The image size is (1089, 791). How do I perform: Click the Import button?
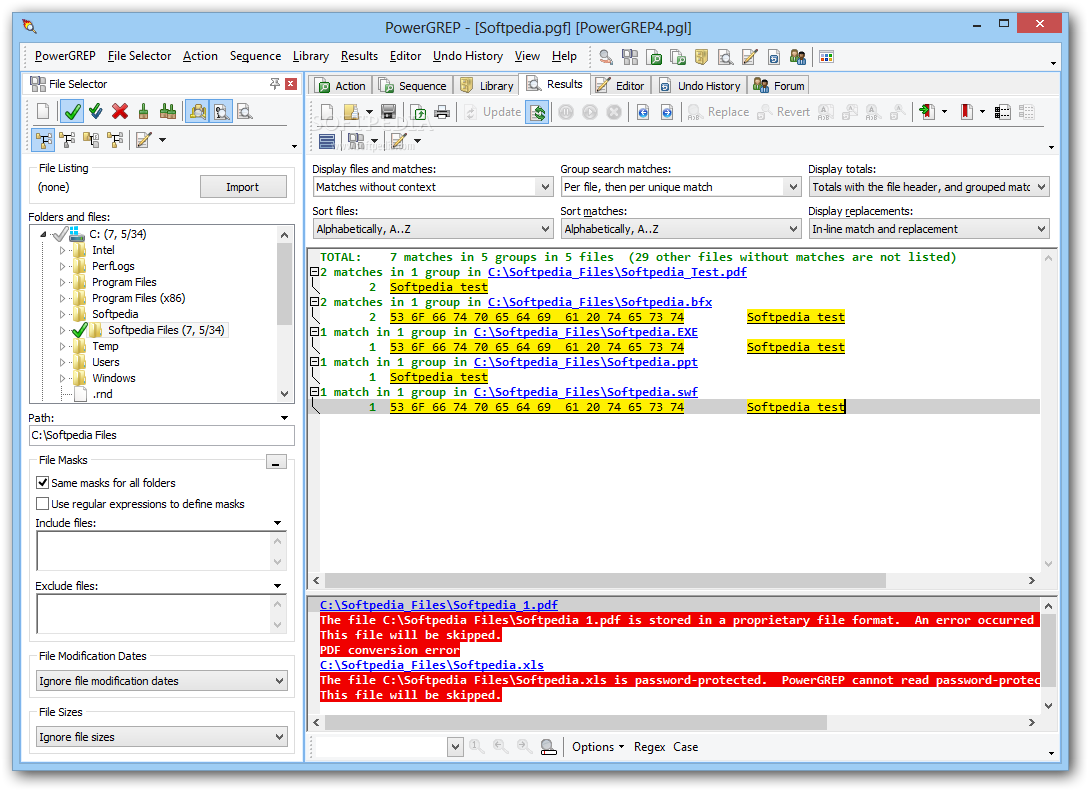point(242,187)
